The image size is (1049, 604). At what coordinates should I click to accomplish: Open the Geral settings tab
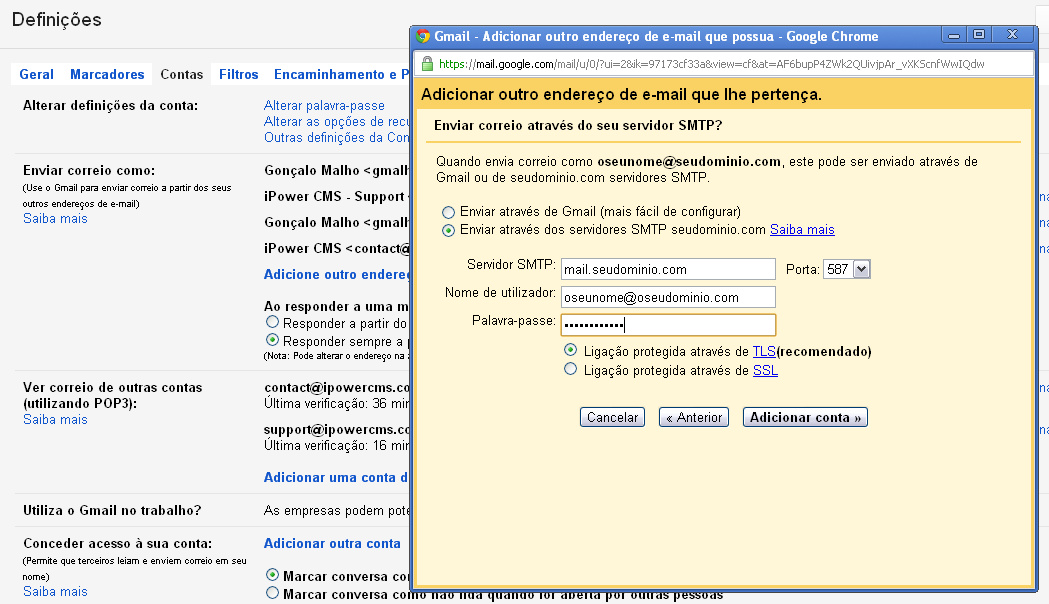36,74
